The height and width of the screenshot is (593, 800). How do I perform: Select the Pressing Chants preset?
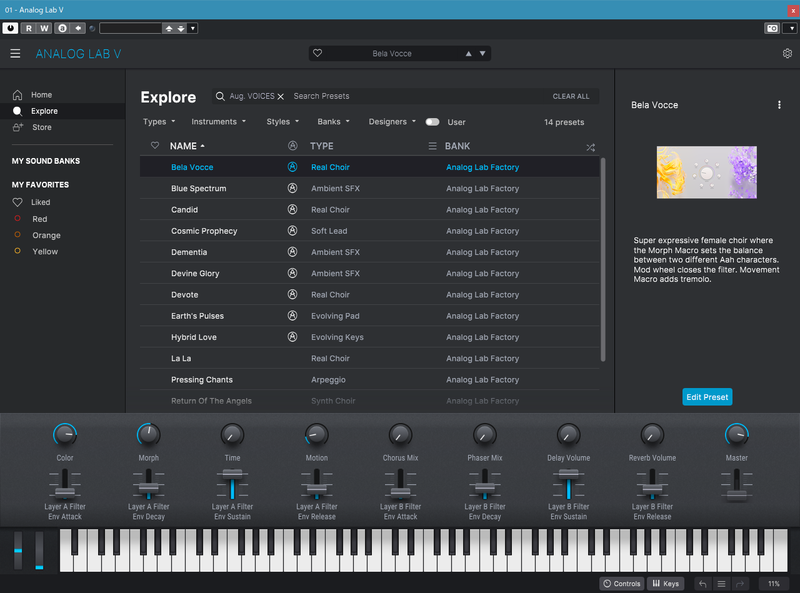coord(369,380)
